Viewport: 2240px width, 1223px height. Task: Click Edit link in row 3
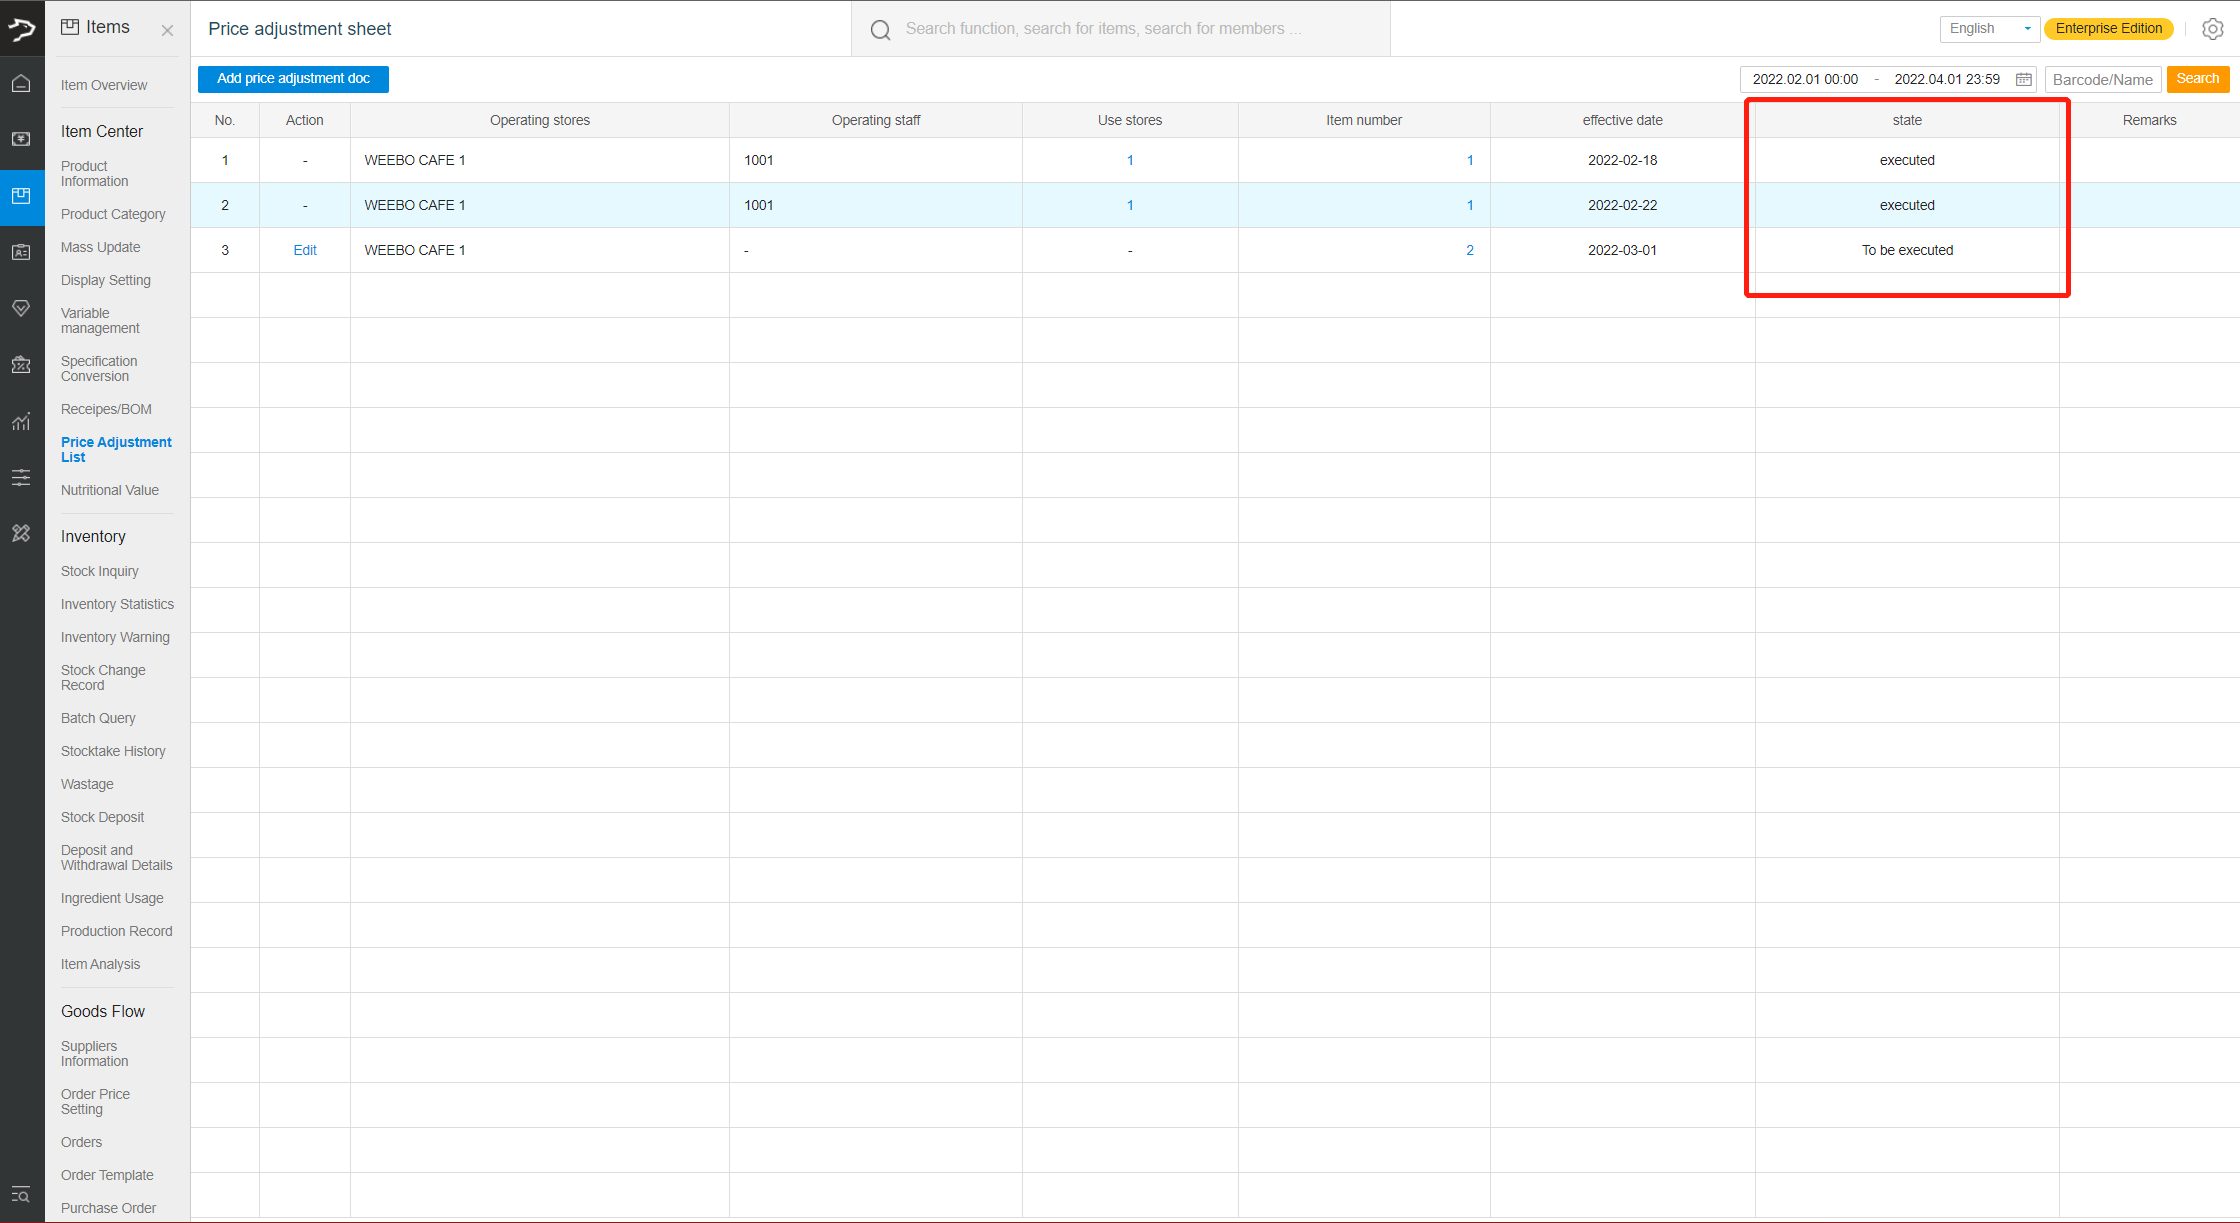(x=305, y=250)
